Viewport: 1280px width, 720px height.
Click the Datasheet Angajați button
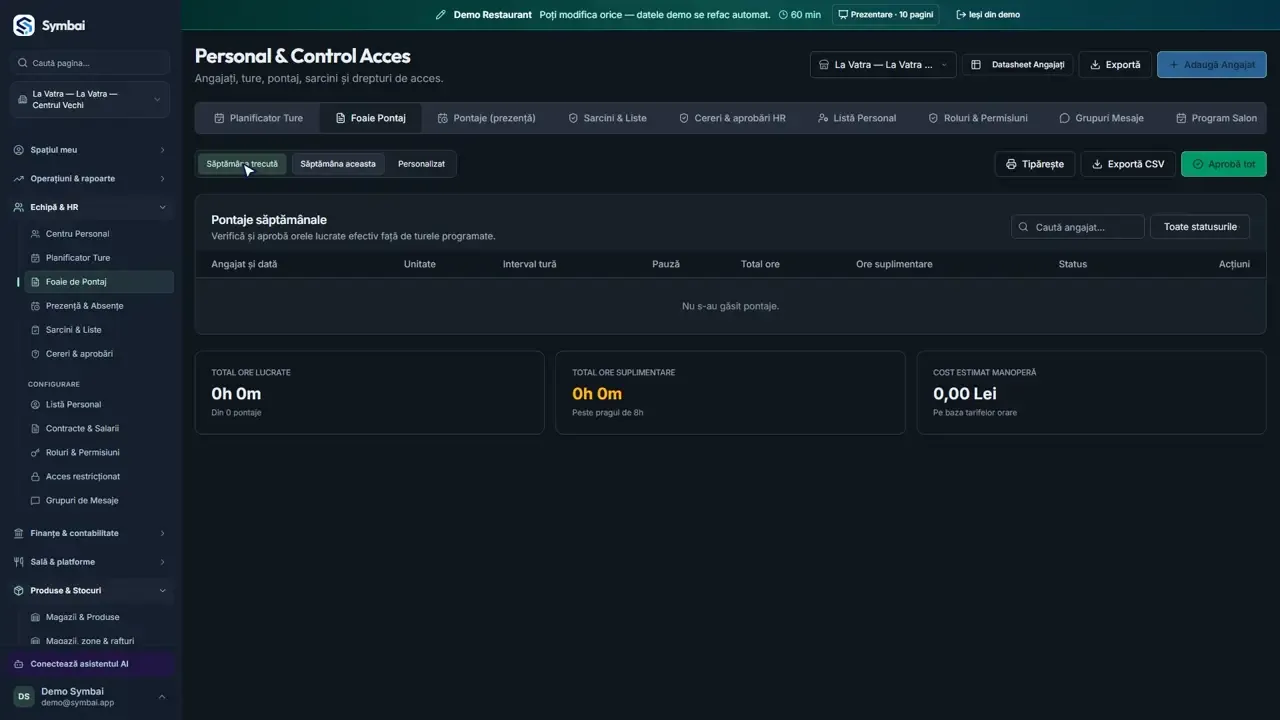pyautogui.click(x=1018, y=65)
